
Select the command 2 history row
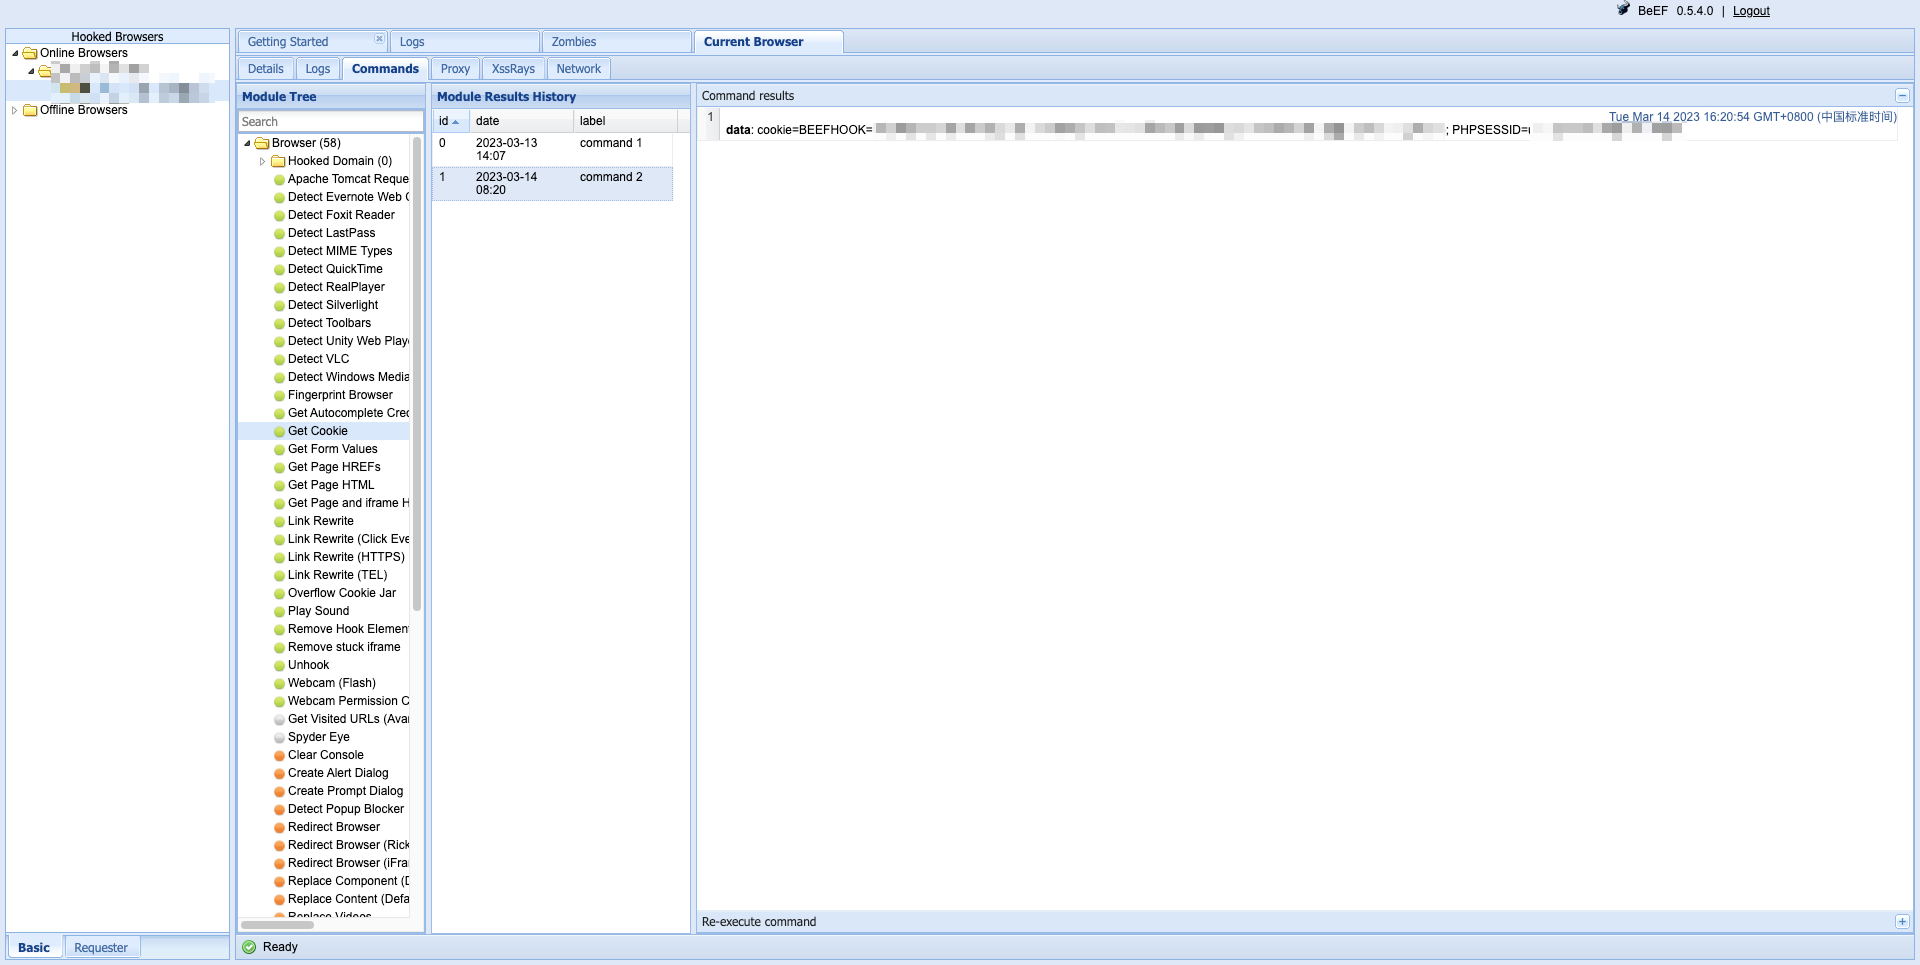(x=552, y=184)
